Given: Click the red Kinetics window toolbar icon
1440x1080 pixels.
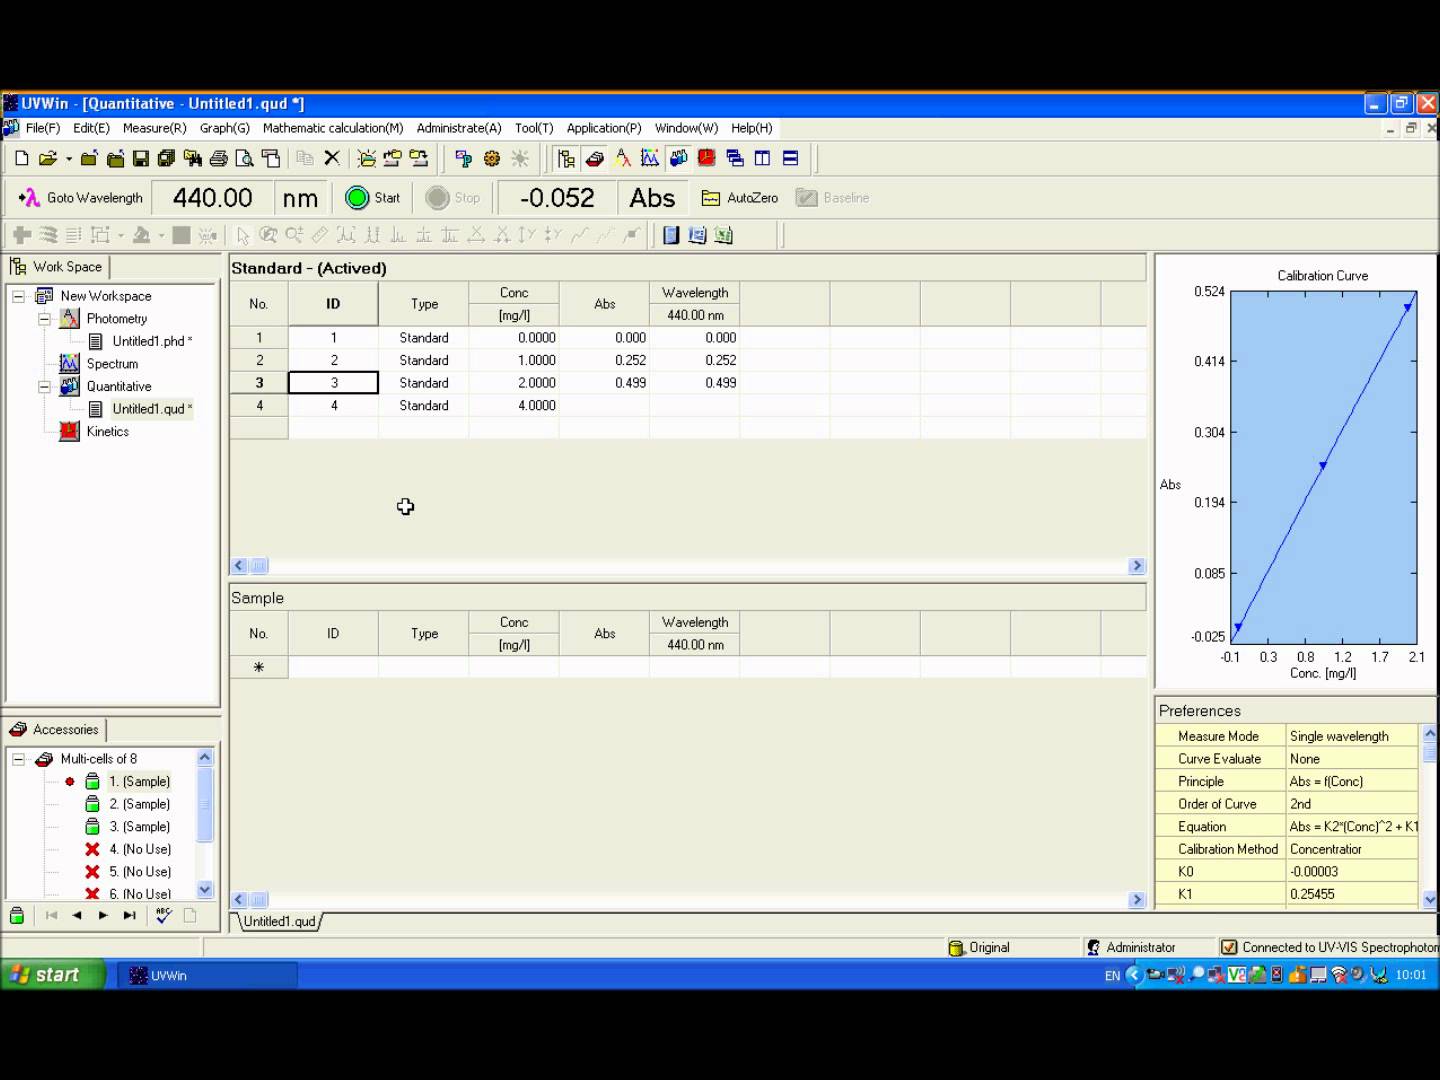Looking at the screenshot, I should 706,158.
